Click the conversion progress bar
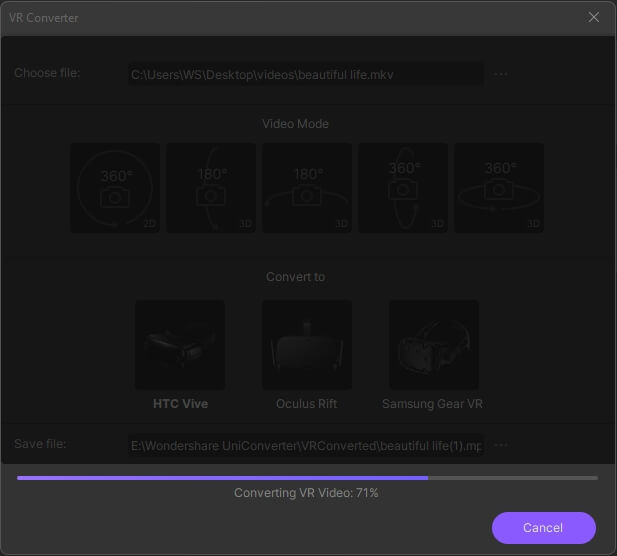617x556 pixels. 307,478
